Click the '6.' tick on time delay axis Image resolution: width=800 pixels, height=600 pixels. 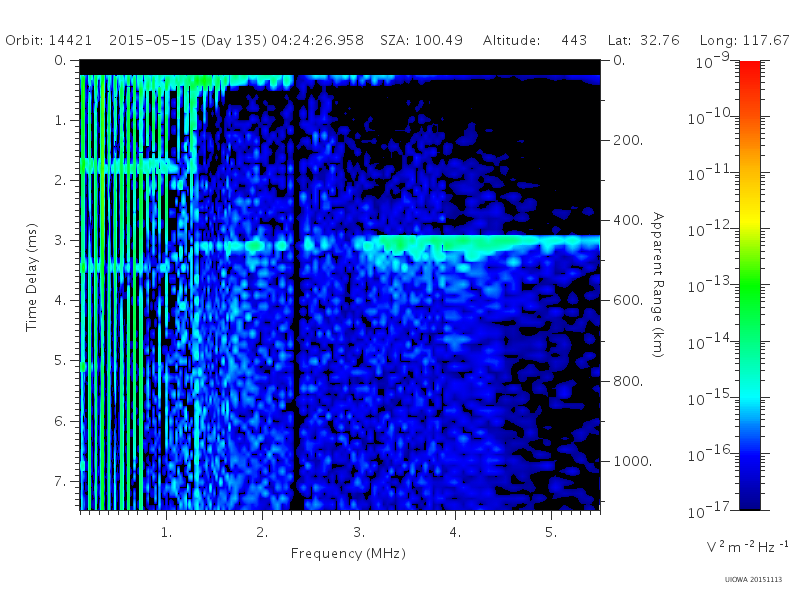coord(61,421)
